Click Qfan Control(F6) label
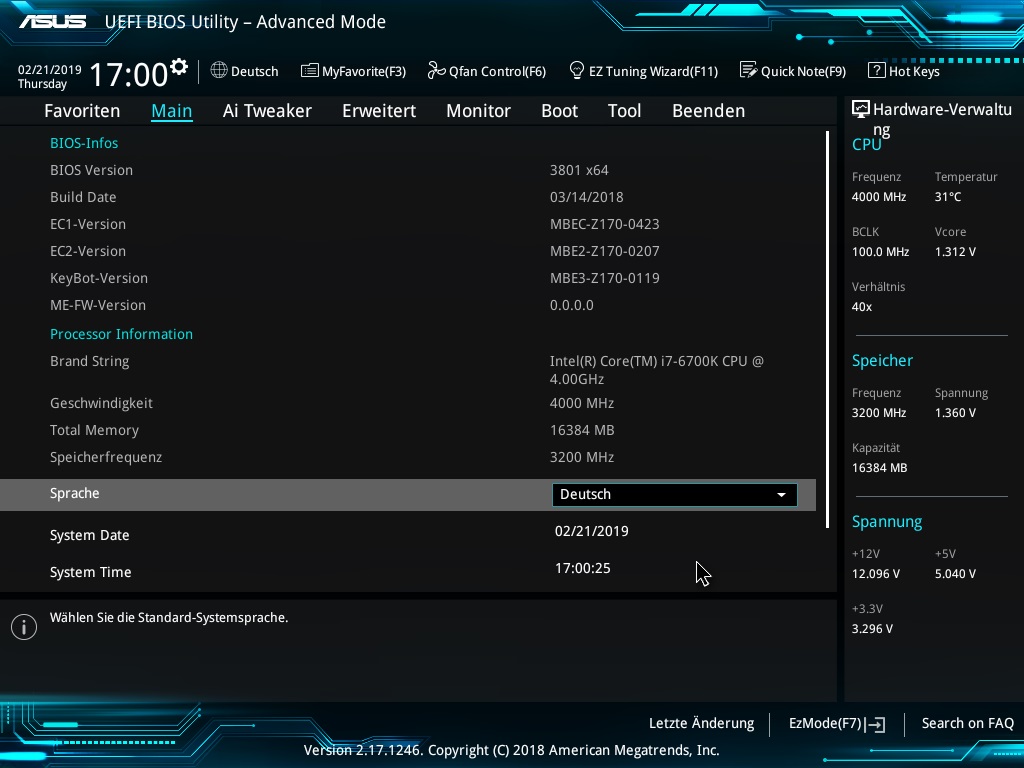 click(x=498, y=71)
